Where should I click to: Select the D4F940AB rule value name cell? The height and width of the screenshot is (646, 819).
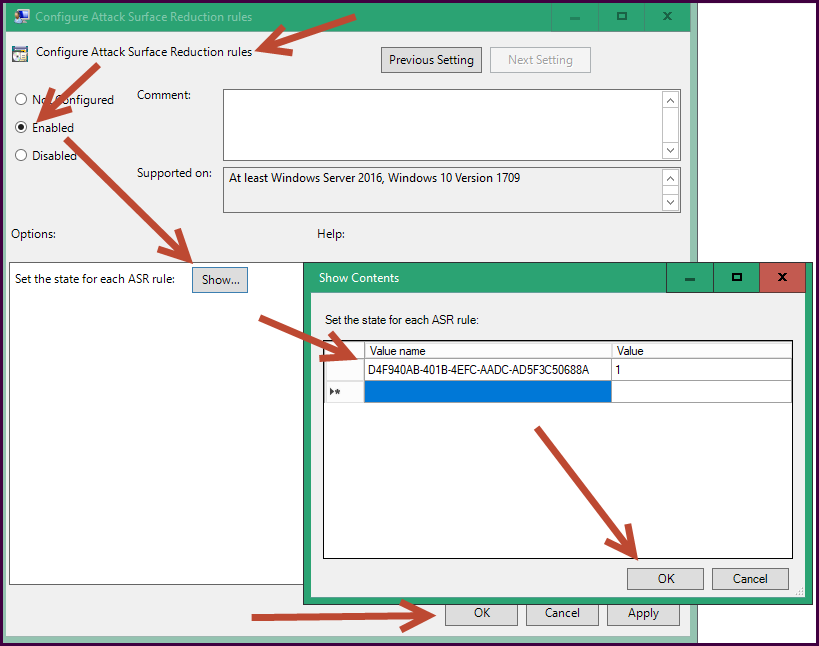[x=487, y=370]
